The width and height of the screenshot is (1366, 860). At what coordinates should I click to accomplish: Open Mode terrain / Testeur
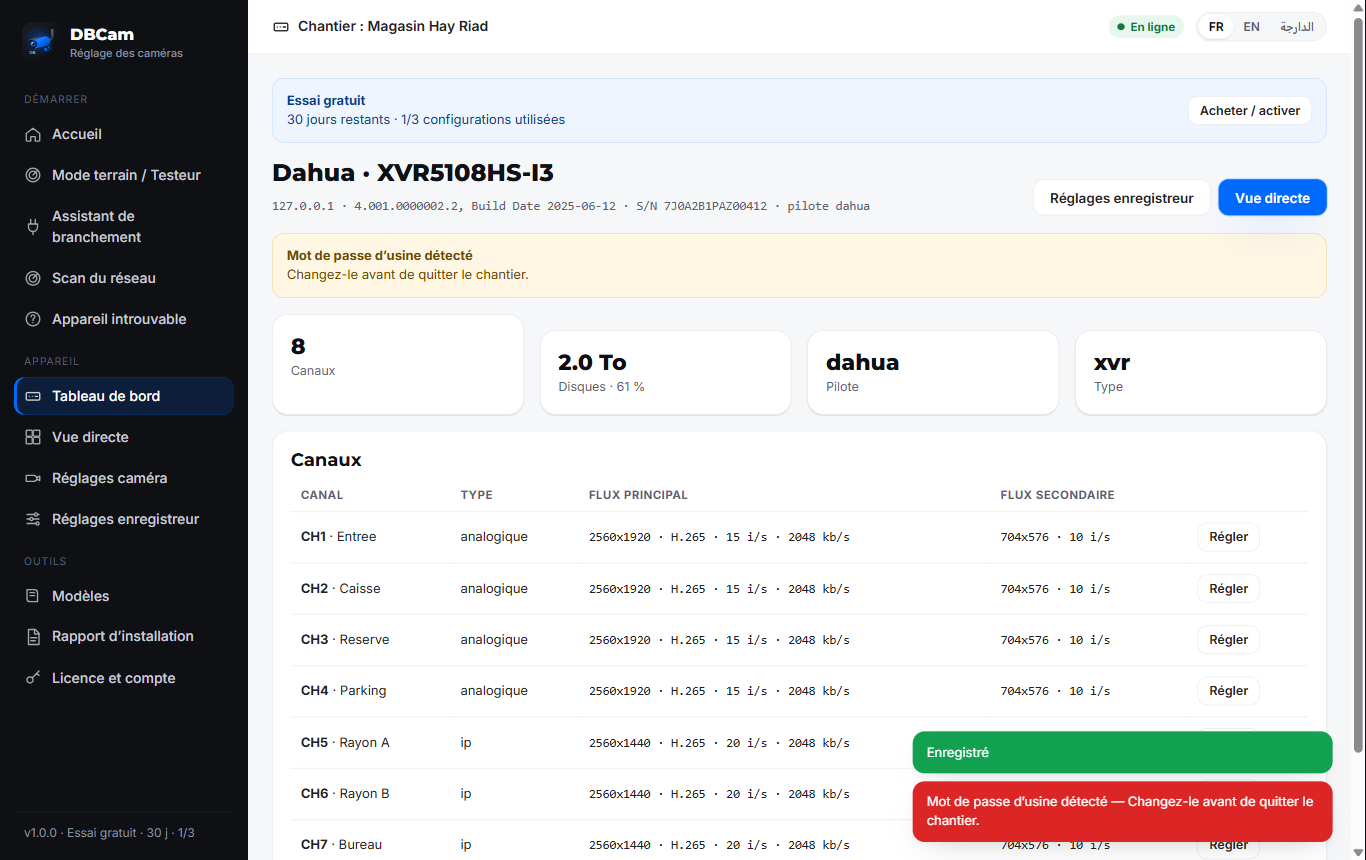coord(124,176)
